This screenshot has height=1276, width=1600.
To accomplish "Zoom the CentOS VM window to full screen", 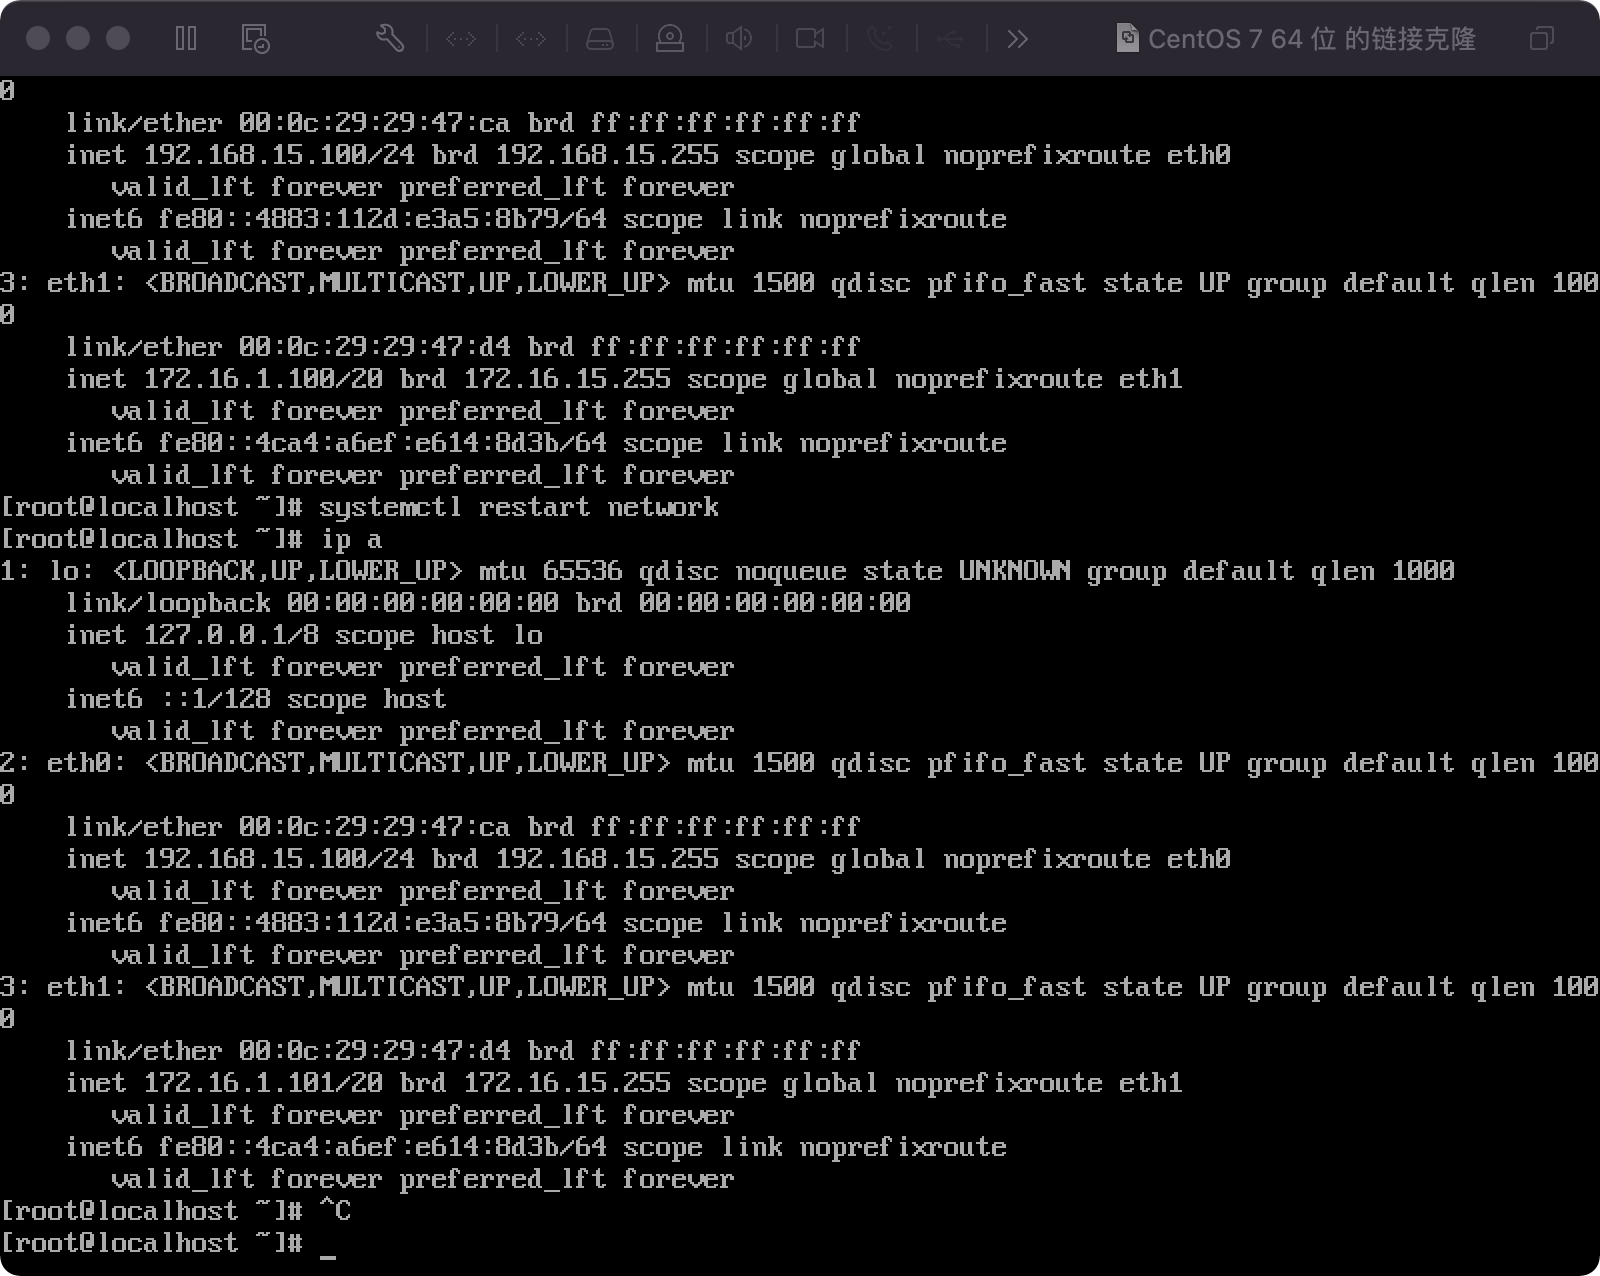I will pos(118,38).
